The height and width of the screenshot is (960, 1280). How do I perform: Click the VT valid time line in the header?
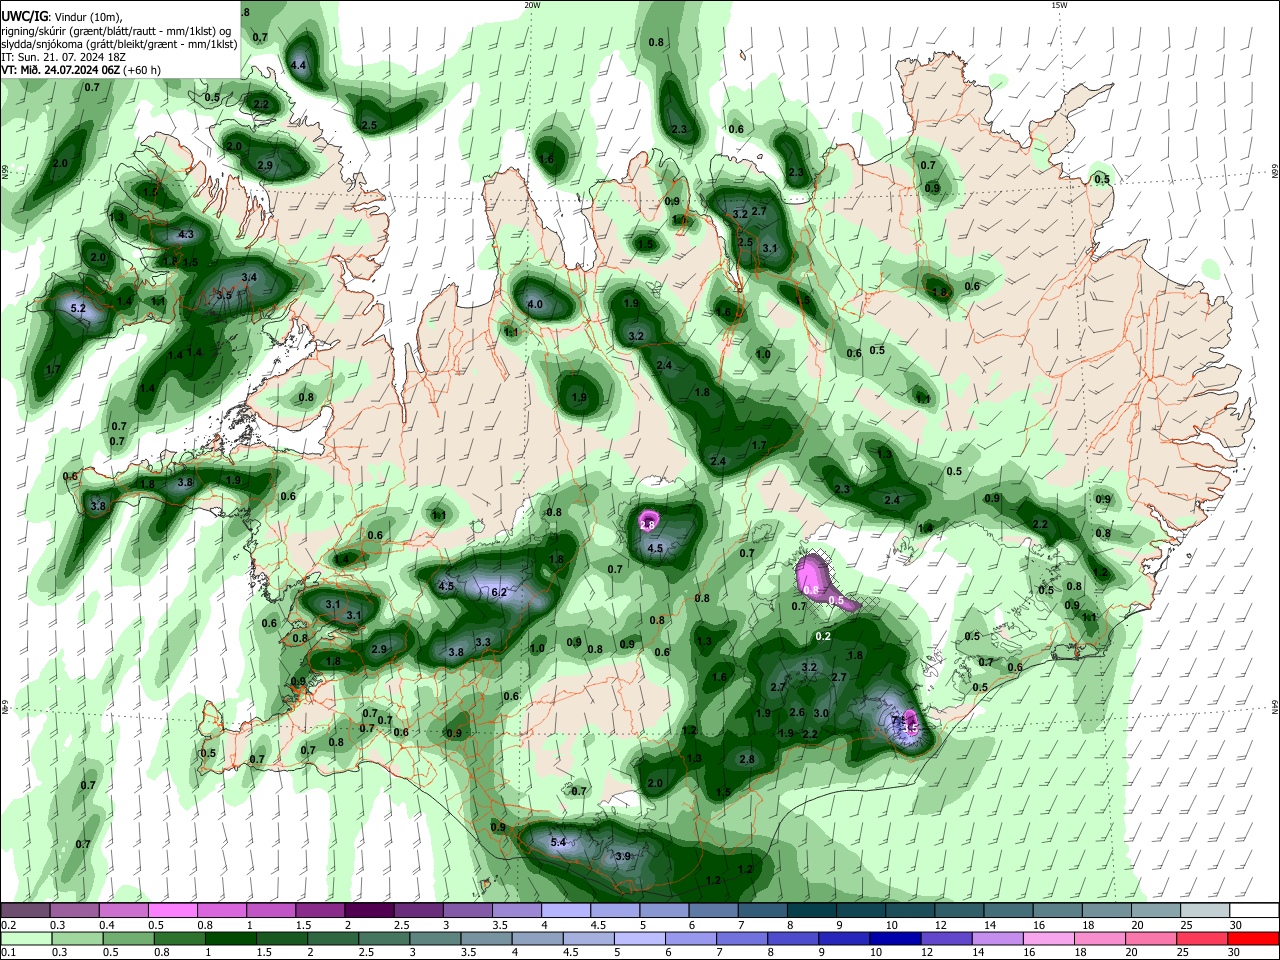[x=82, y=70]
